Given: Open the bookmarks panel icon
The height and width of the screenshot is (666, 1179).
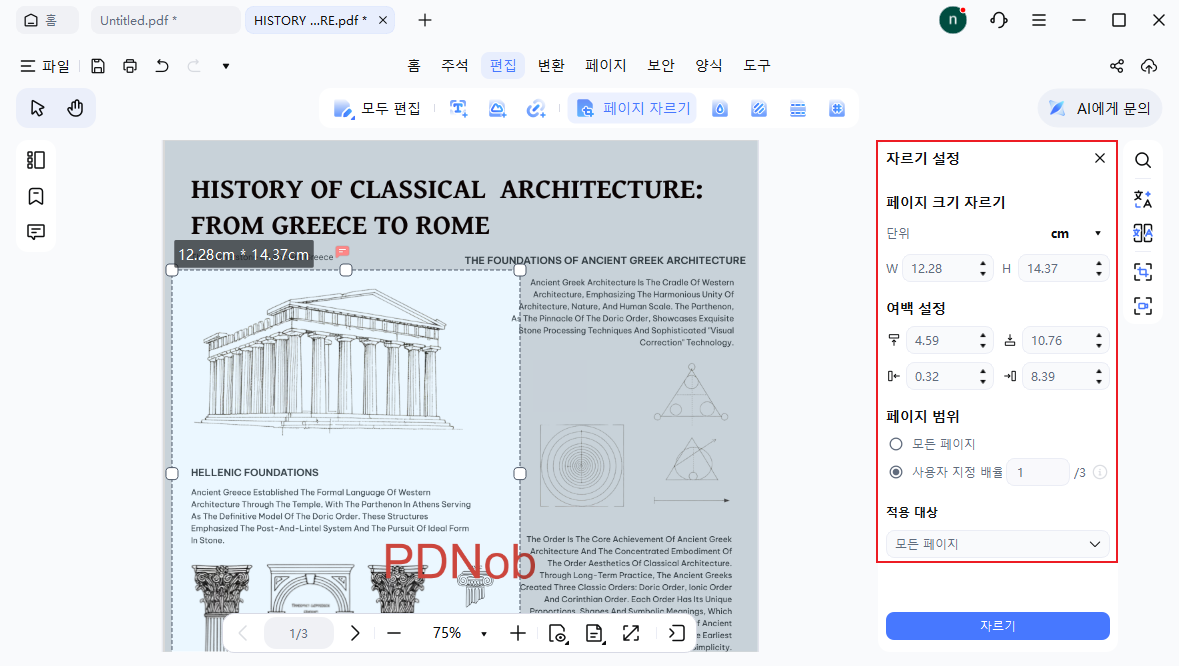Looking at the screenshot, I should click(x=35, y=196).
